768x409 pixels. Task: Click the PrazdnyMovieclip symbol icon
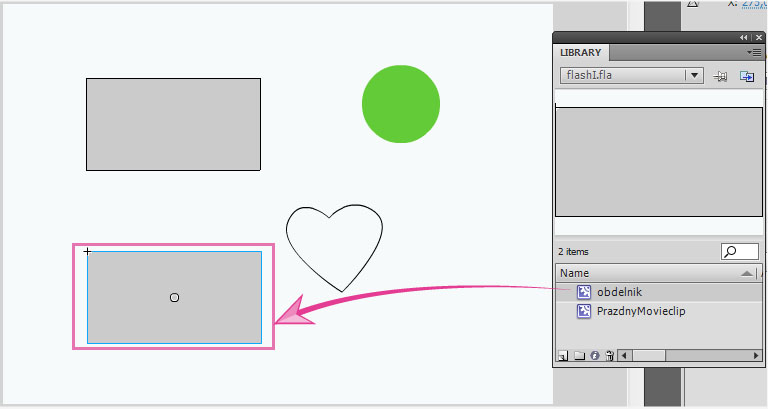click(x=584, y=311)
